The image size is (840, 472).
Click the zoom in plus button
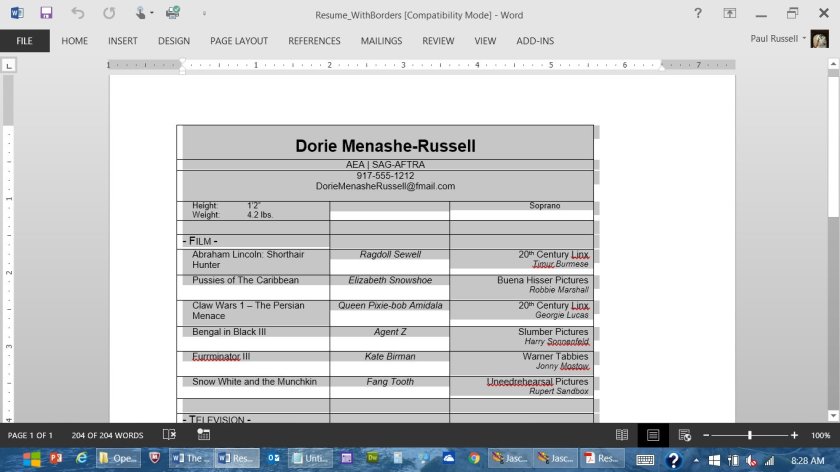click(794, 435)
